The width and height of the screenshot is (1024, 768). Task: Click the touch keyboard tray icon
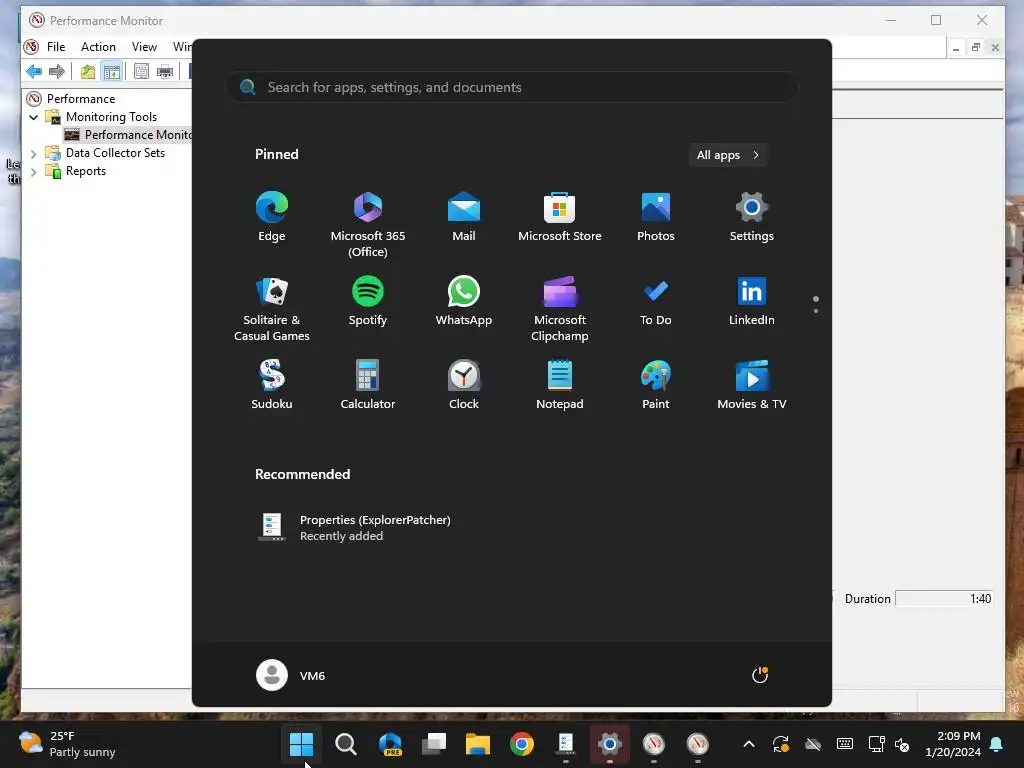point(844,744)
